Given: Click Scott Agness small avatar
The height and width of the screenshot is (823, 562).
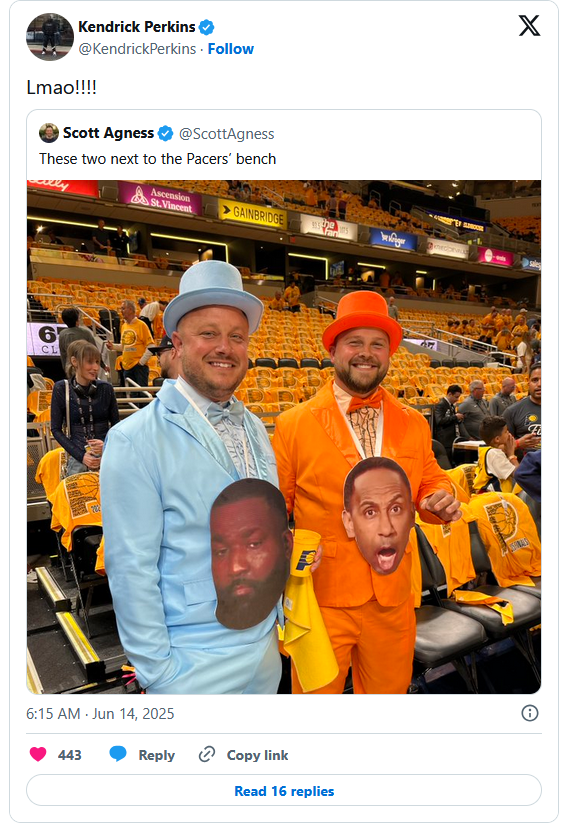Looking at the screenshot, I should coord(49,133).
